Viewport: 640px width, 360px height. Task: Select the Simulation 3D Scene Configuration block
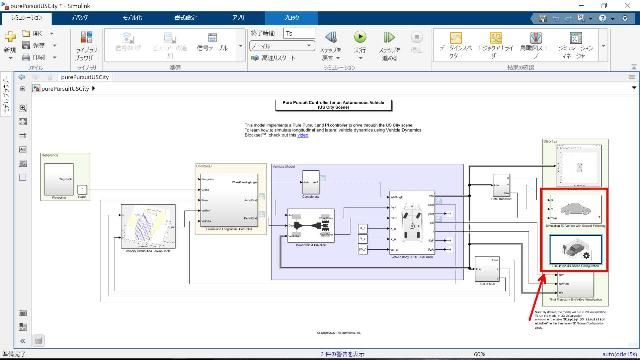575,249
